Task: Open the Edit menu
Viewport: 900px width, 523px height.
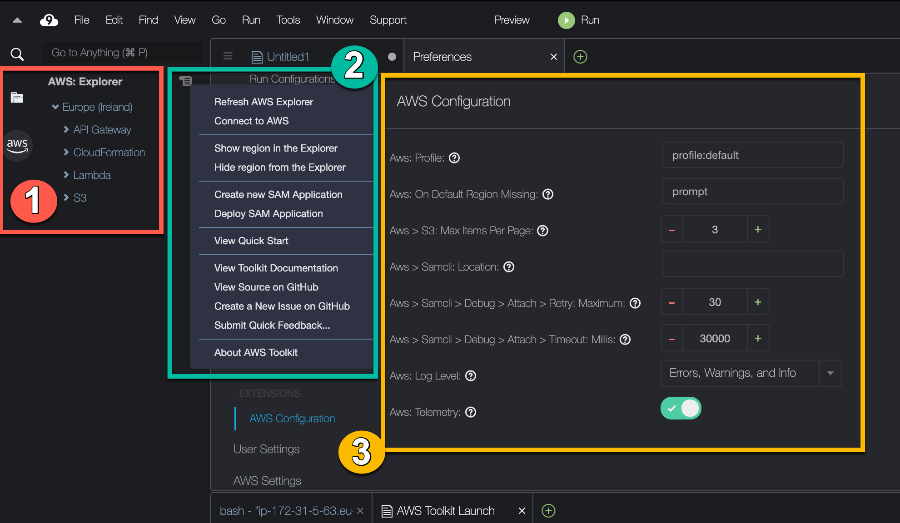Action: [x=114, y=20]
